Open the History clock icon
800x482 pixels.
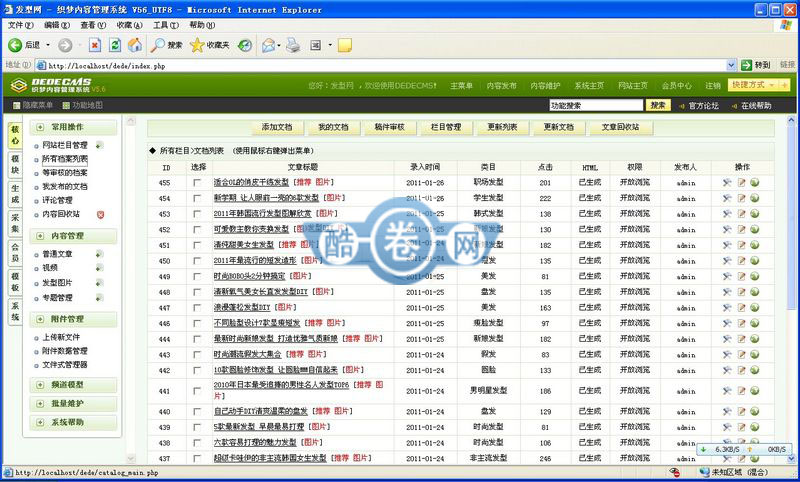pyautogui.click(x=245, y=45)
